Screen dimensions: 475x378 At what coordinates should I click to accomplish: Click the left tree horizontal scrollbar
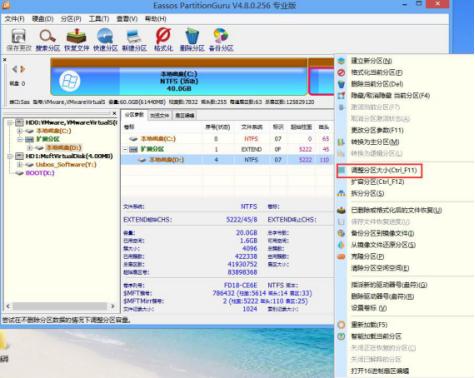(x=60, y=306)
